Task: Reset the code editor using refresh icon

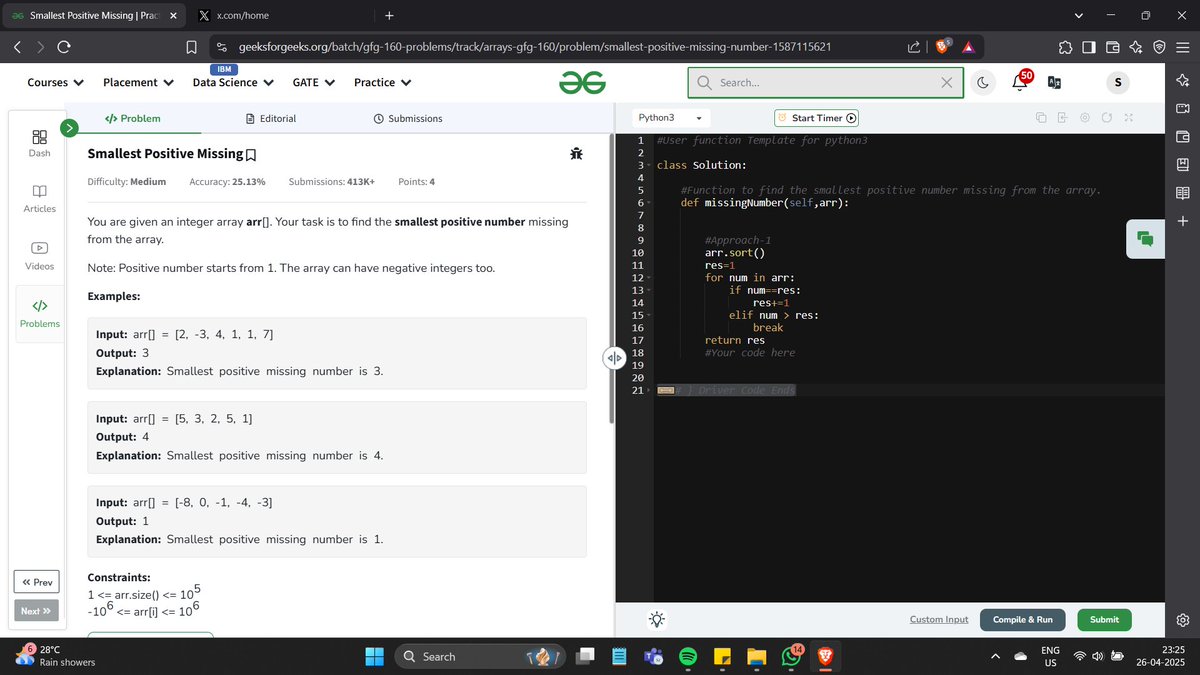Action: click(1107, 117)
